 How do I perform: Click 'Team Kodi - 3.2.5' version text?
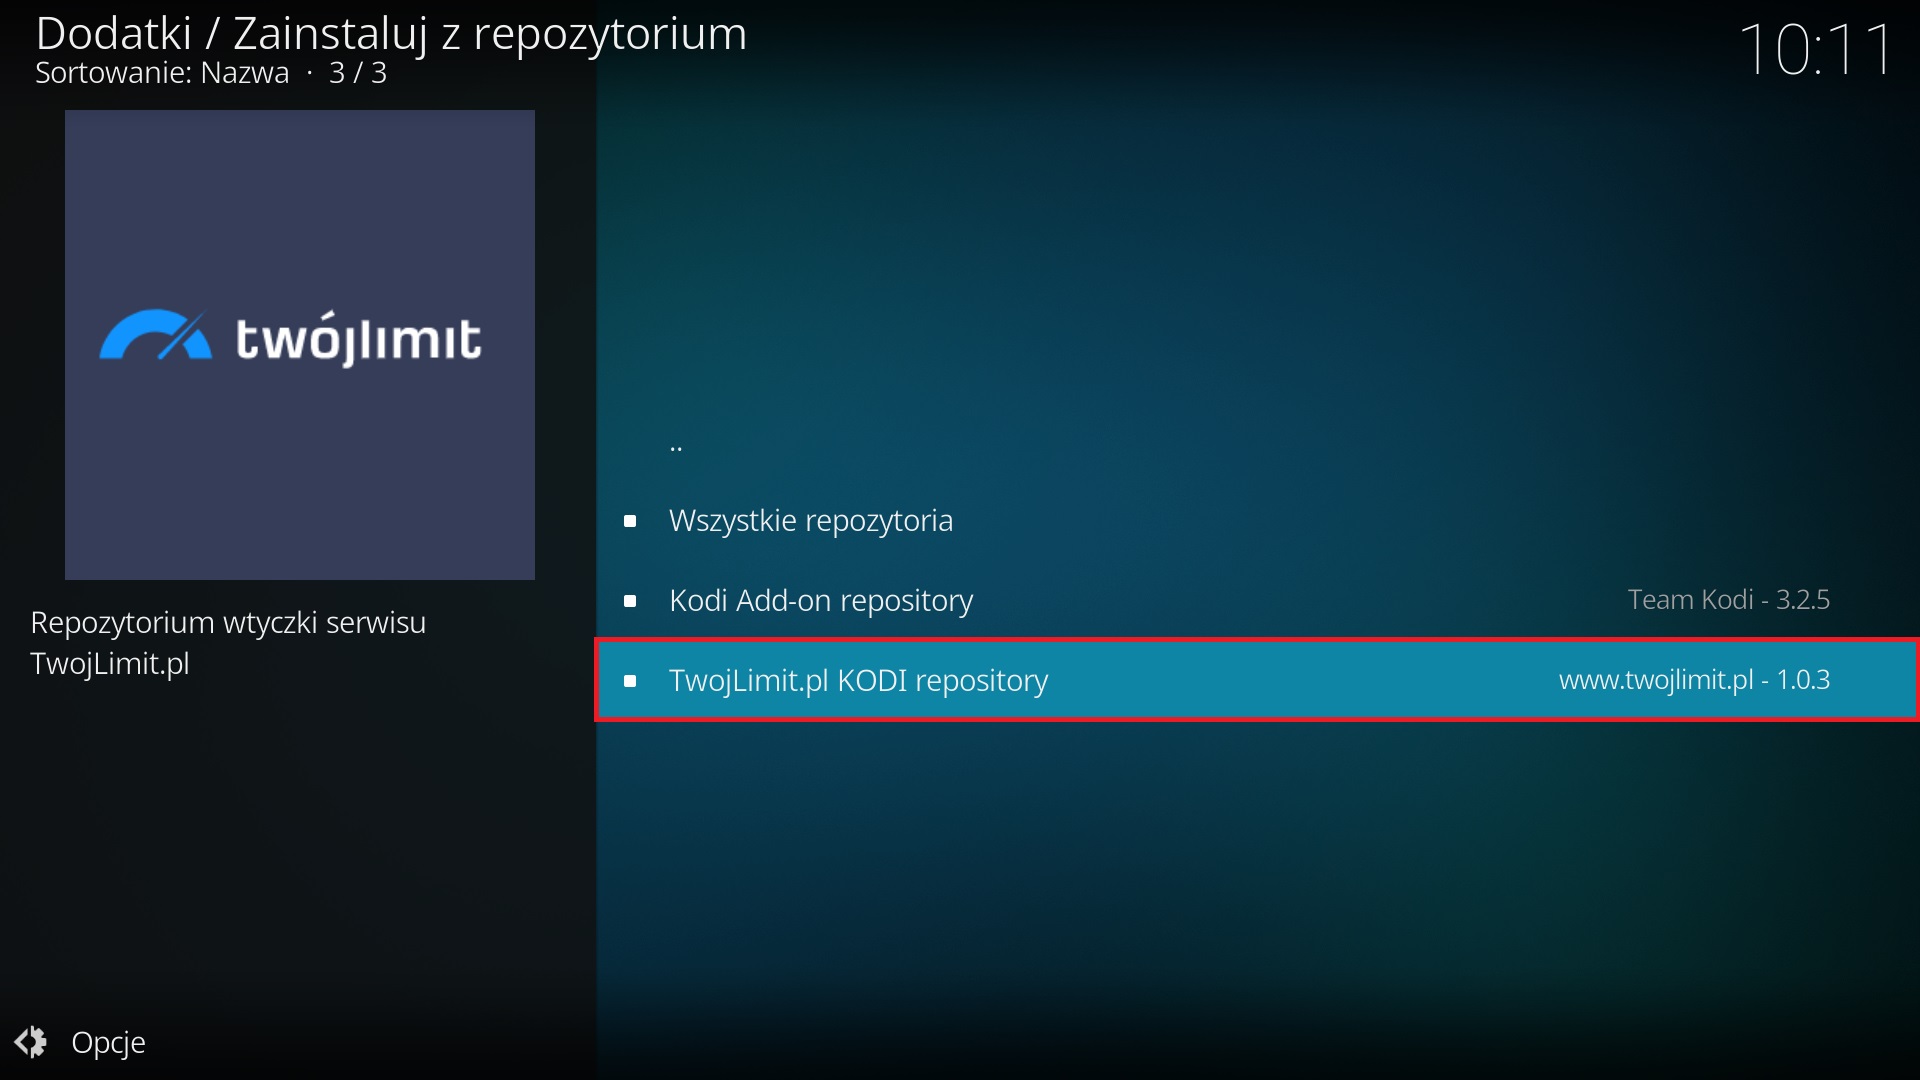[x=1728, y=600]
